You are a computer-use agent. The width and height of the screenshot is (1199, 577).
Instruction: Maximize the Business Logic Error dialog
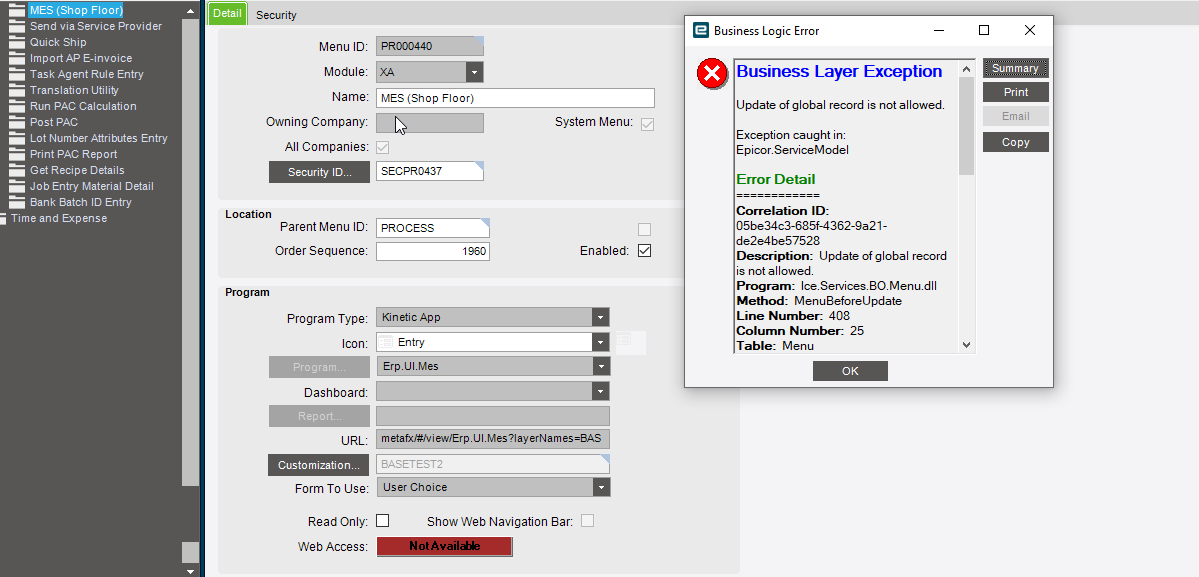click(984, 30)
